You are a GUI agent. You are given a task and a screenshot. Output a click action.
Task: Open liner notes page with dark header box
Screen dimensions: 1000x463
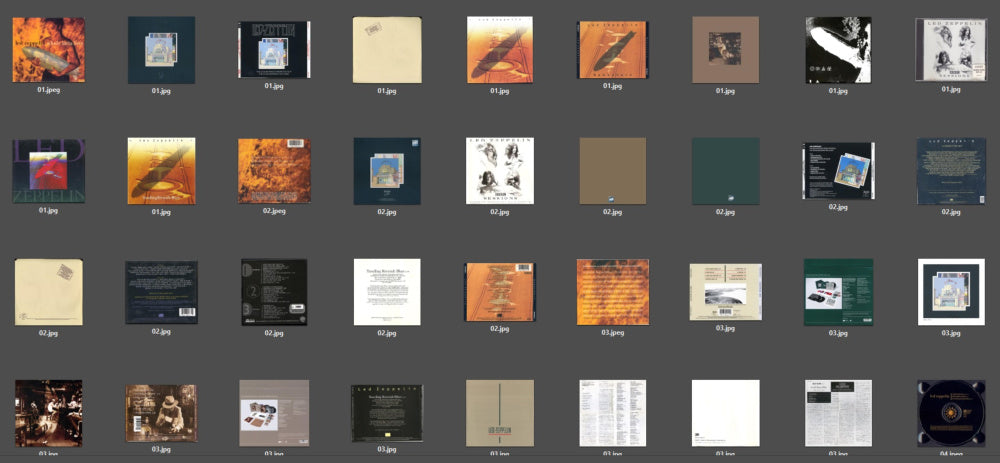[x=839, y=413]
